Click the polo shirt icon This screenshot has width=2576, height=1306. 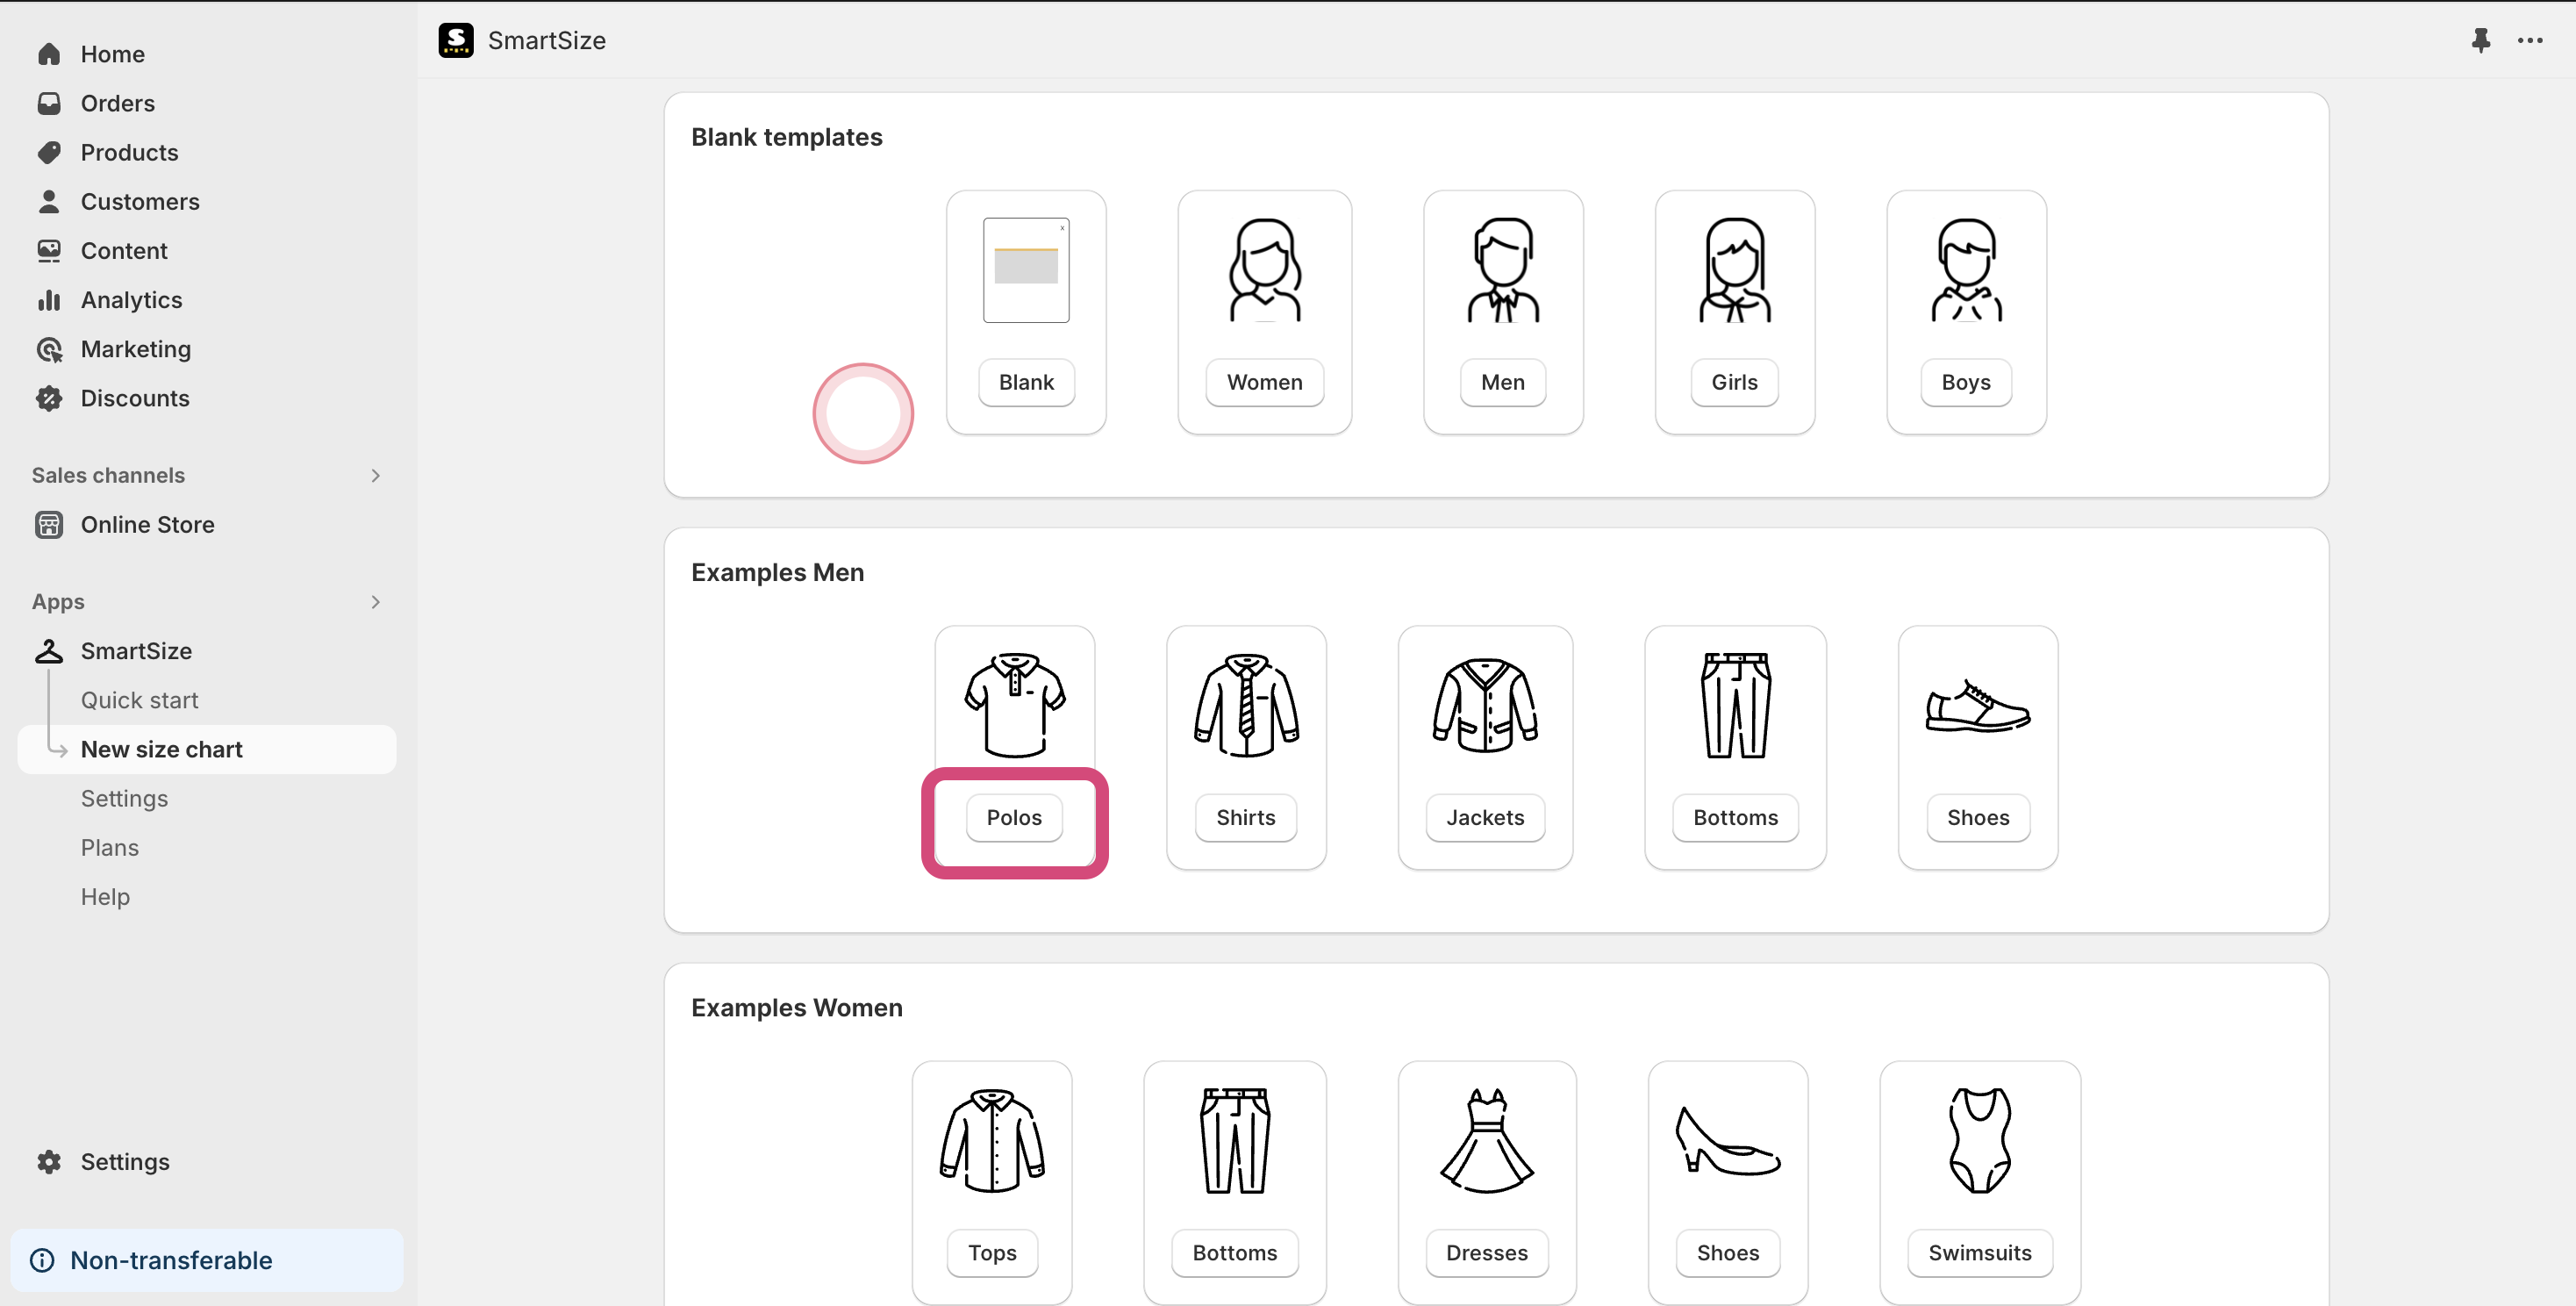1014,705
